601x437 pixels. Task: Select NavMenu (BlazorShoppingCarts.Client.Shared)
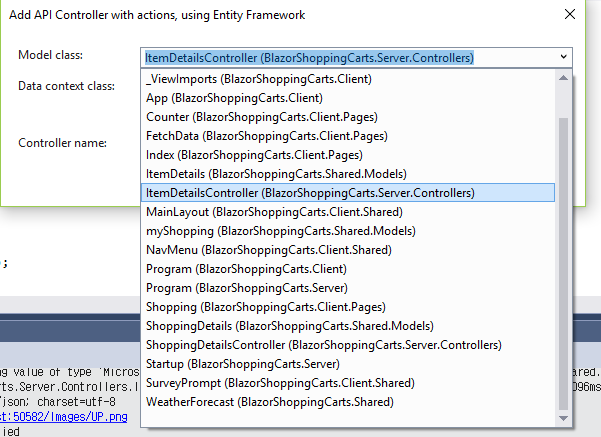[348, 250]
